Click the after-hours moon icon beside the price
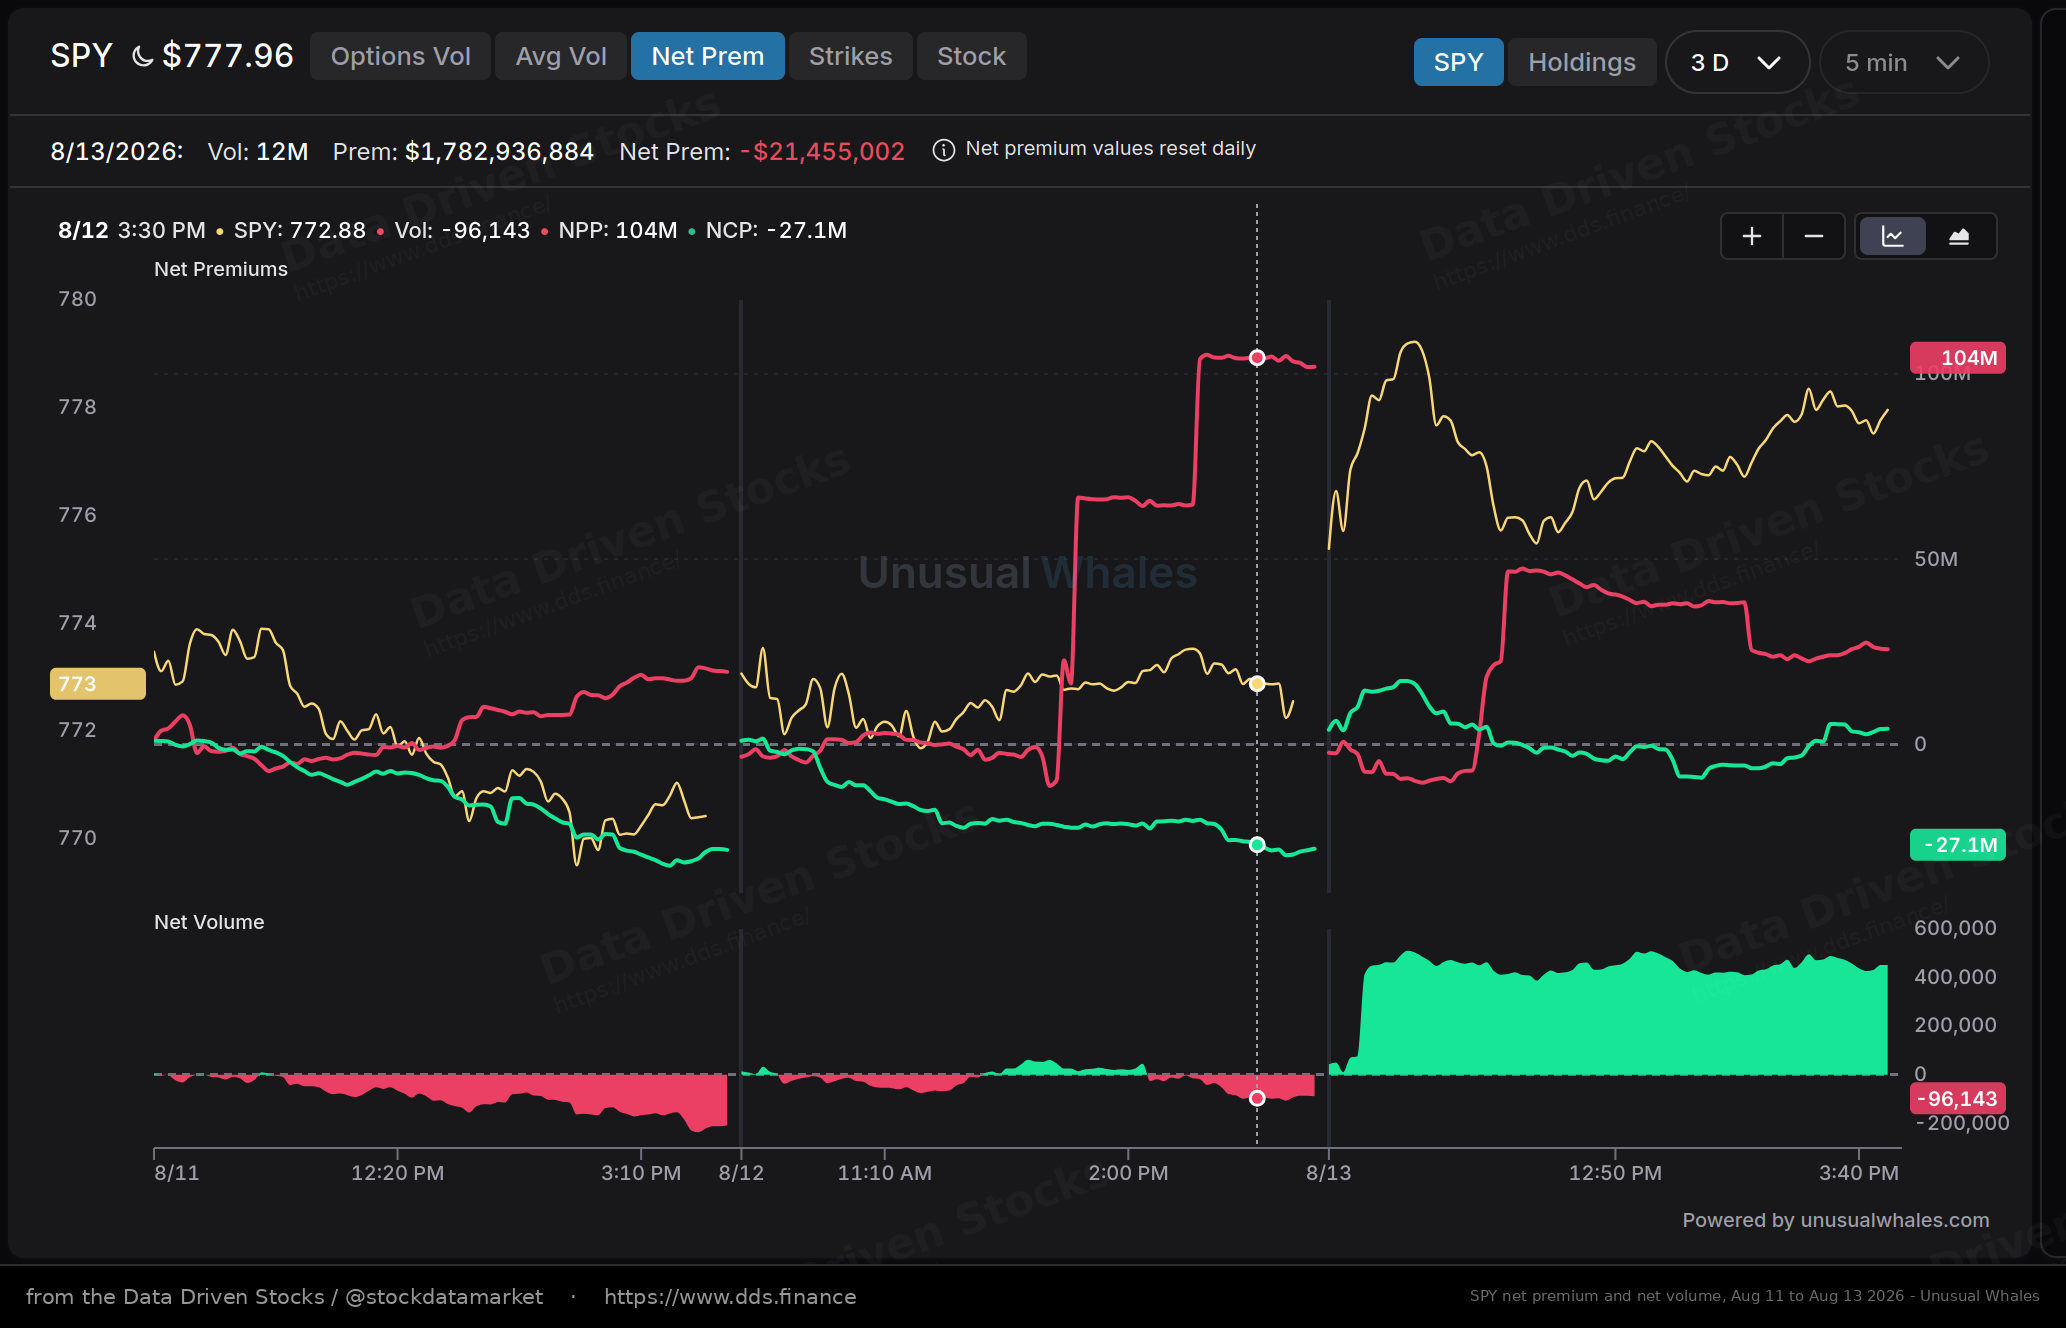This screenshot has height=1328, width=2066. pos(143,57)
